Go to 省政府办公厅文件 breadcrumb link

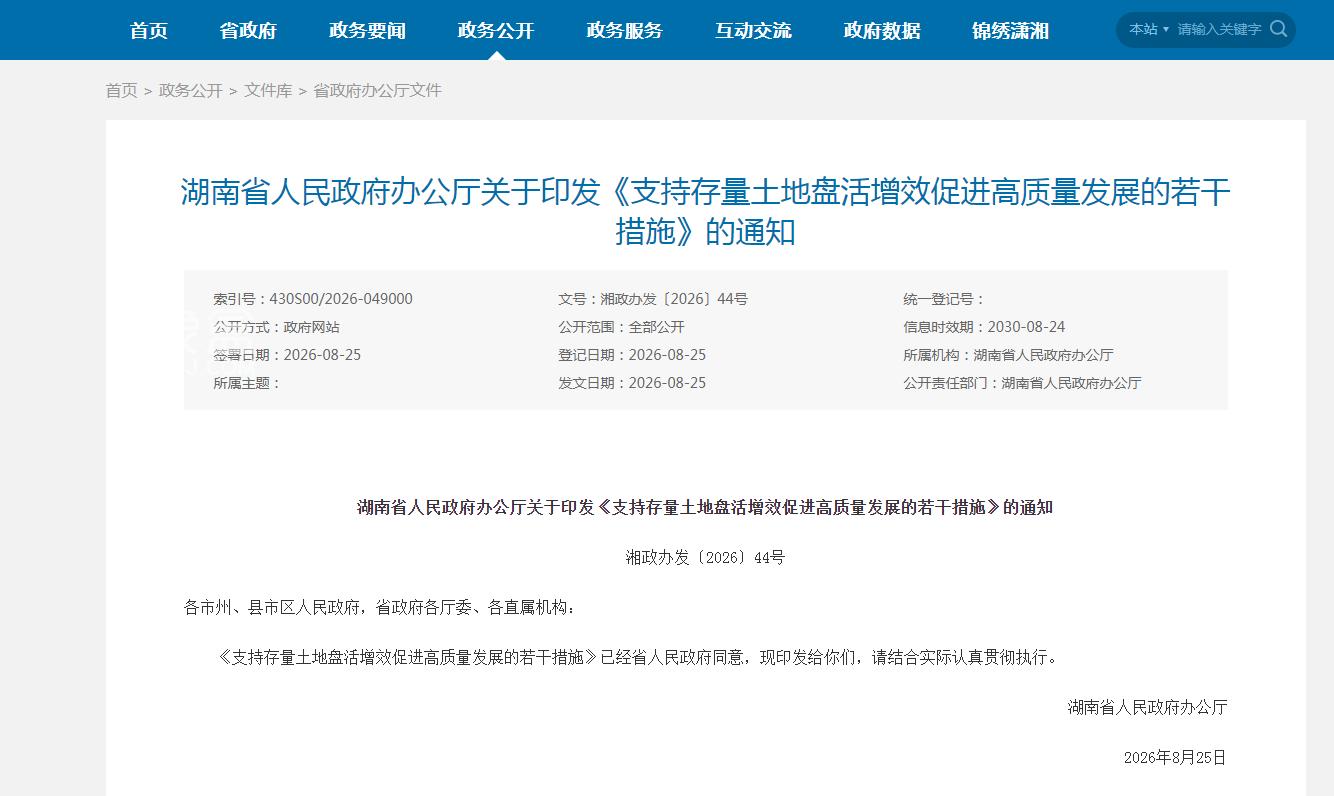click(378, 90)
